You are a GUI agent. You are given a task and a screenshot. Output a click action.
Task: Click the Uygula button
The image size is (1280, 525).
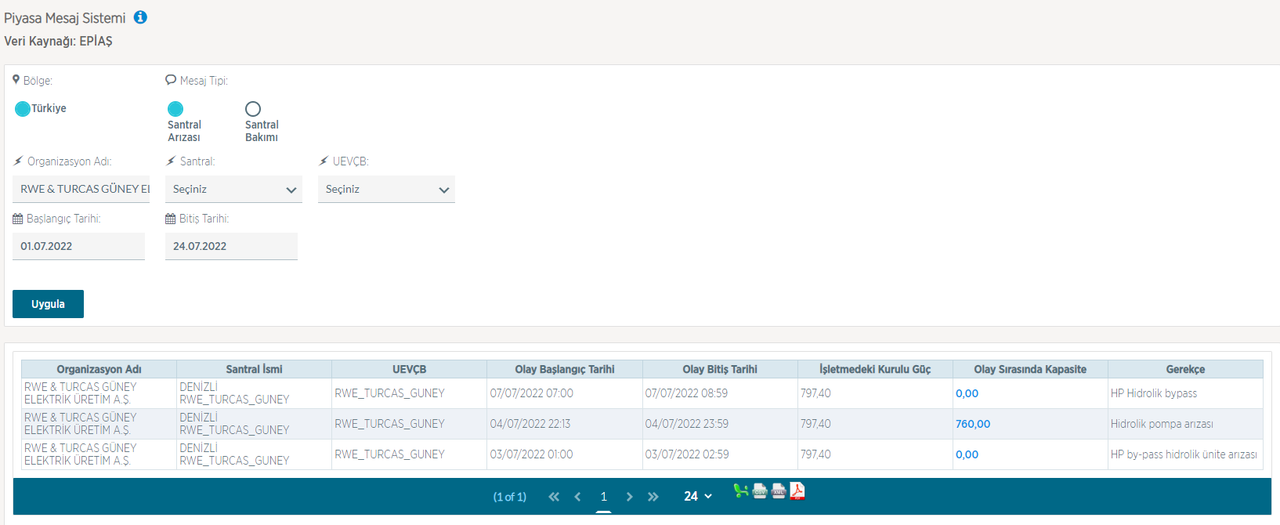48,304
